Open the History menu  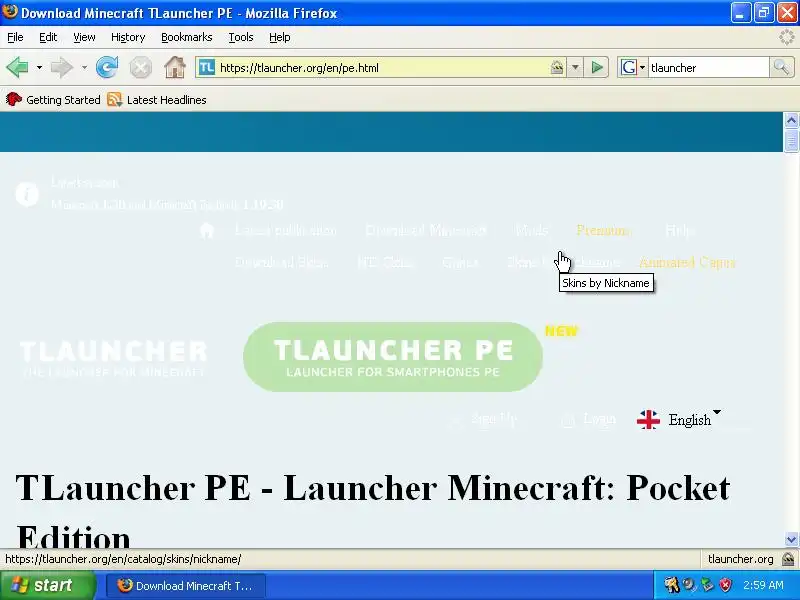(x=128, y=37)
